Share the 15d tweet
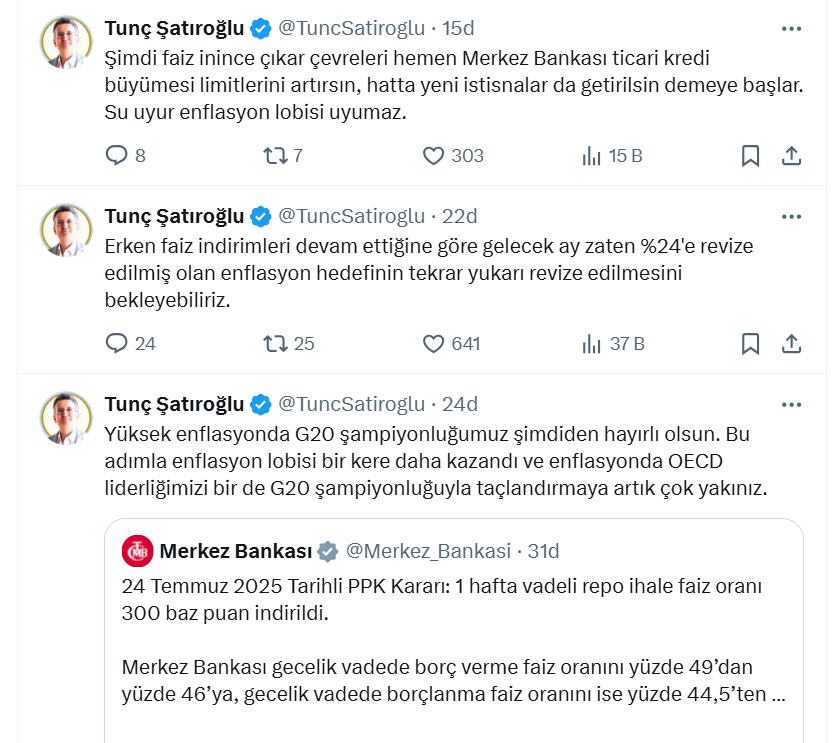The image size is (840, 743). 790,156
